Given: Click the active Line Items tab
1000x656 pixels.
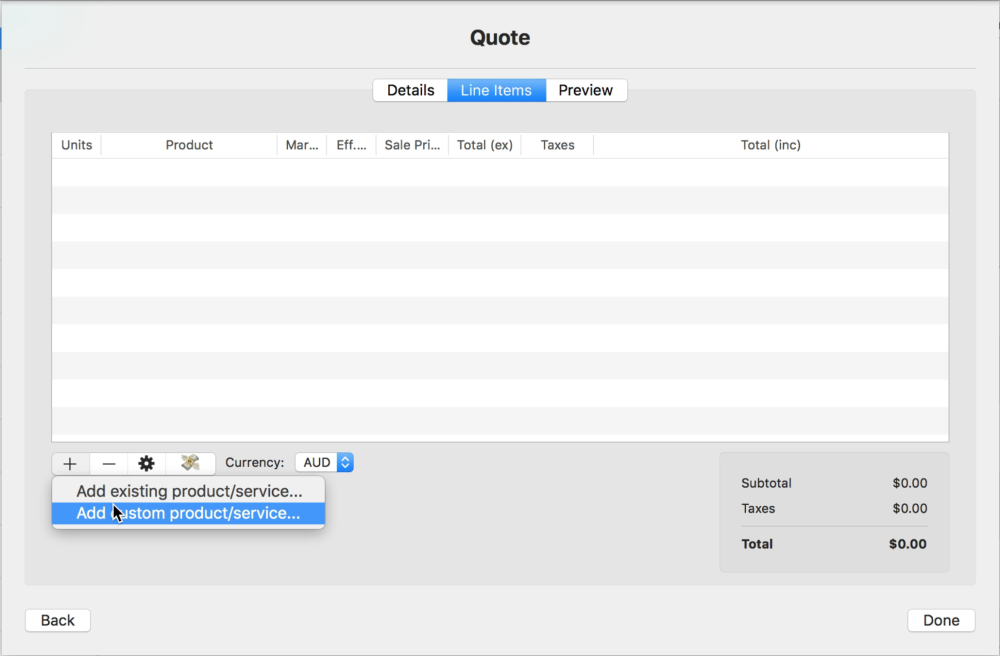Looking at the screenshot, I should (x=496, y=90).
